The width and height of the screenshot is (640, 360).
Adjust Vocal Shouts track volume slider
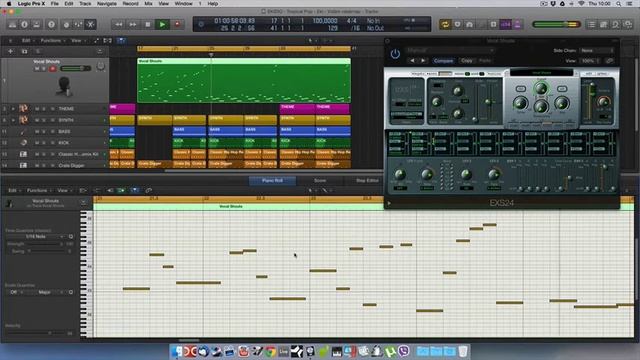(76, 69)
